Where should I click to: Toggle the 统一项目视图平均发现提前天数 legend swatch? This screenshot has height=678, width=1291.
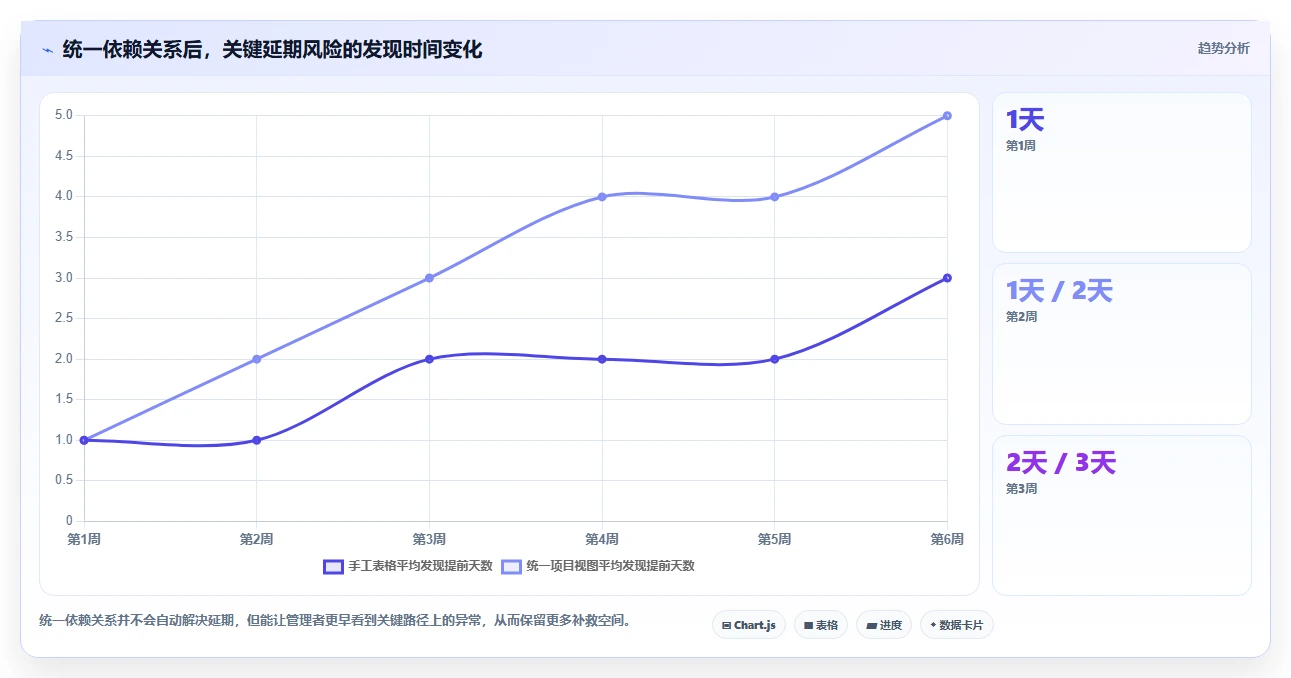(x=511, y=566)
